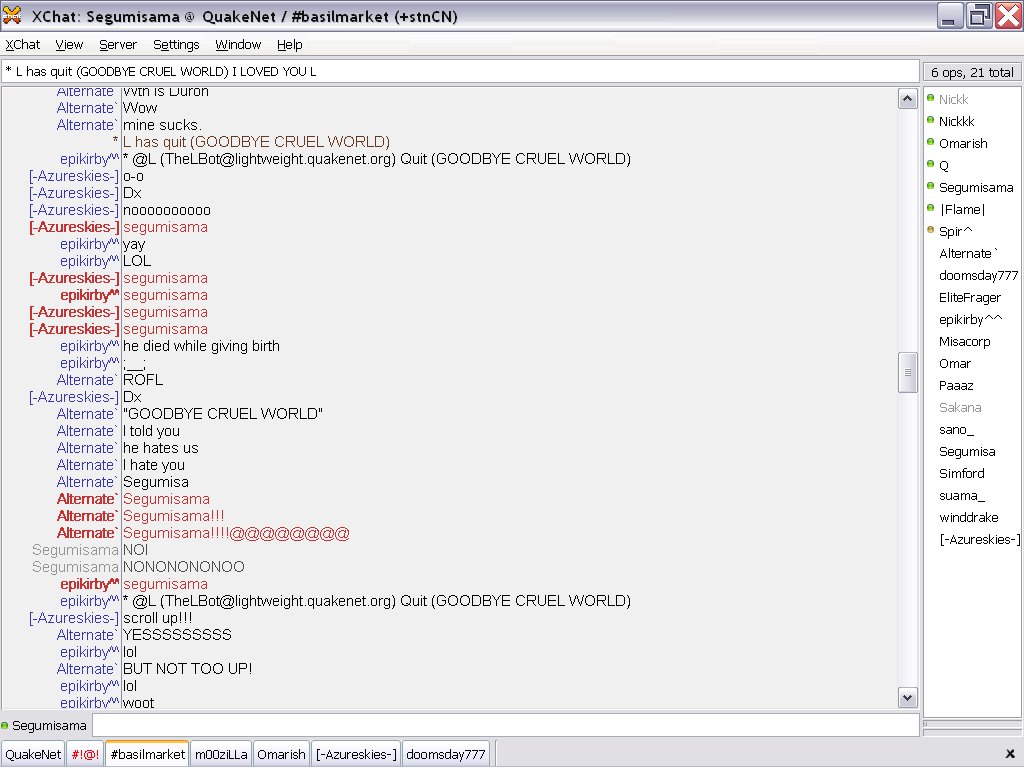Viewport: 1024px width, 768px height.
Task: Click the green dot beside |Flame|
Action: pyautogui.click(x=930, y=209)
